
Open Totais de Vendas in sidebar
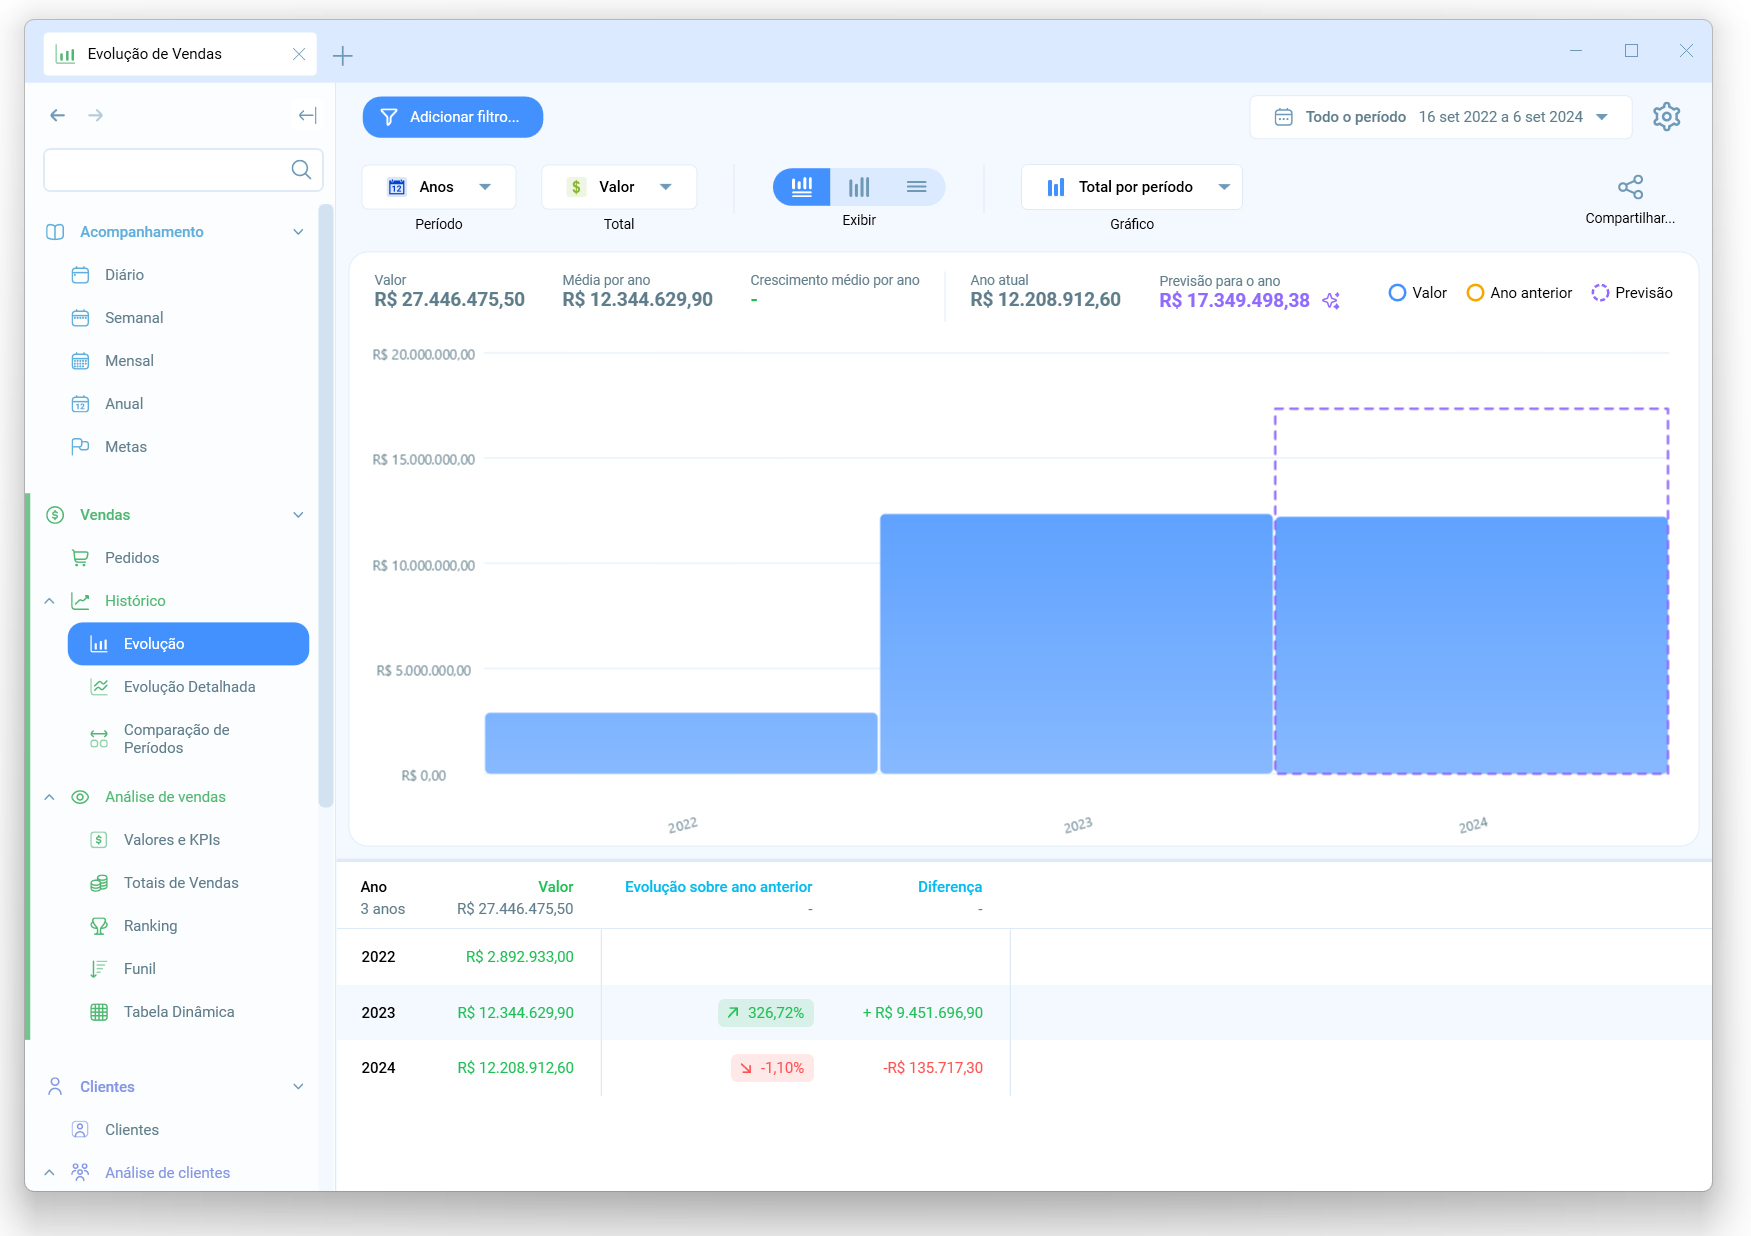click(x=181, y=883)
